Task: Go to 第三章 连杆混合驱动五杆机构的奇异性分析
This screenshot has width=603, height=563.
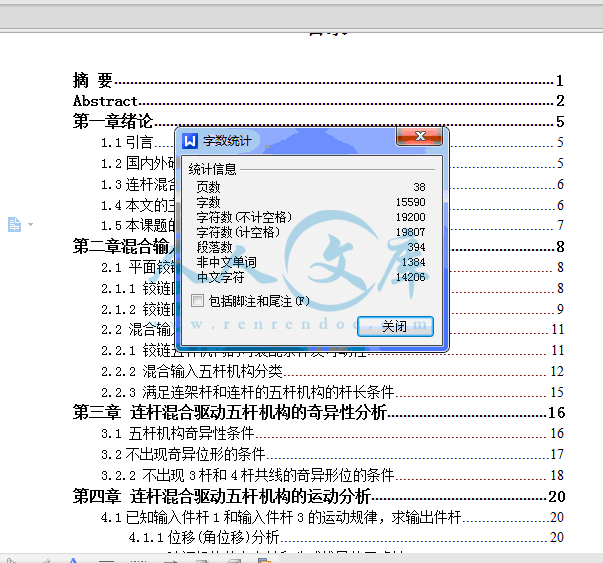Action: (319, 413)
